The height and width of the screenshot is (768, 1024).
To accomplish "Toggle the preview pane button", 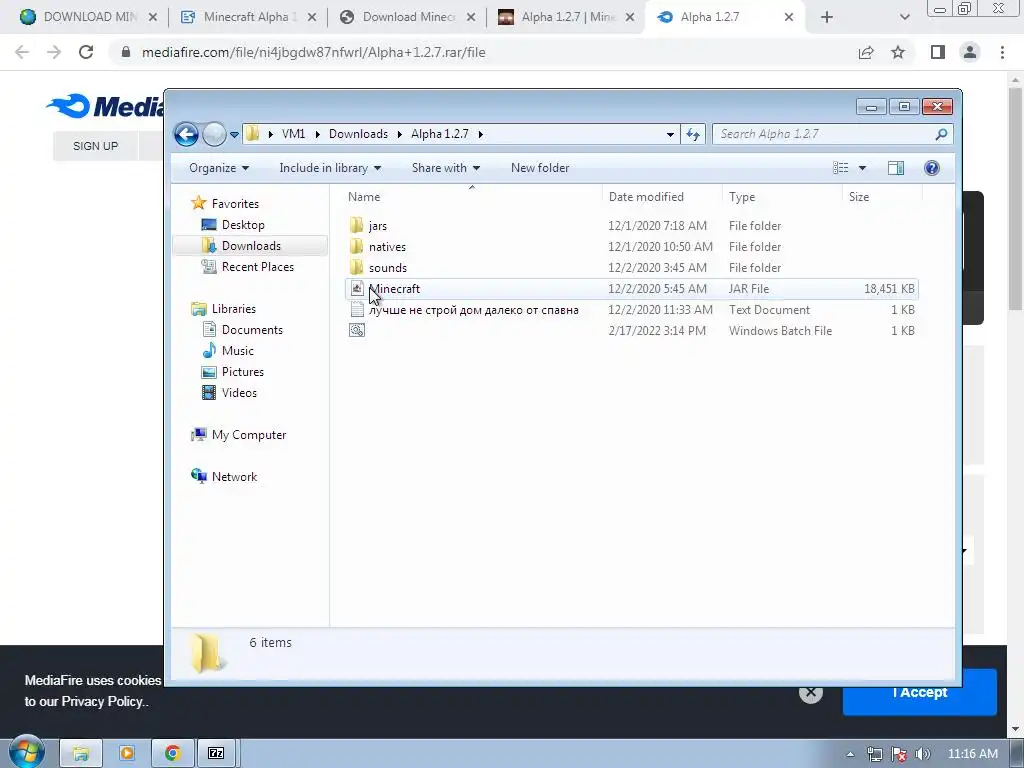I will click(x=896, y=168).
